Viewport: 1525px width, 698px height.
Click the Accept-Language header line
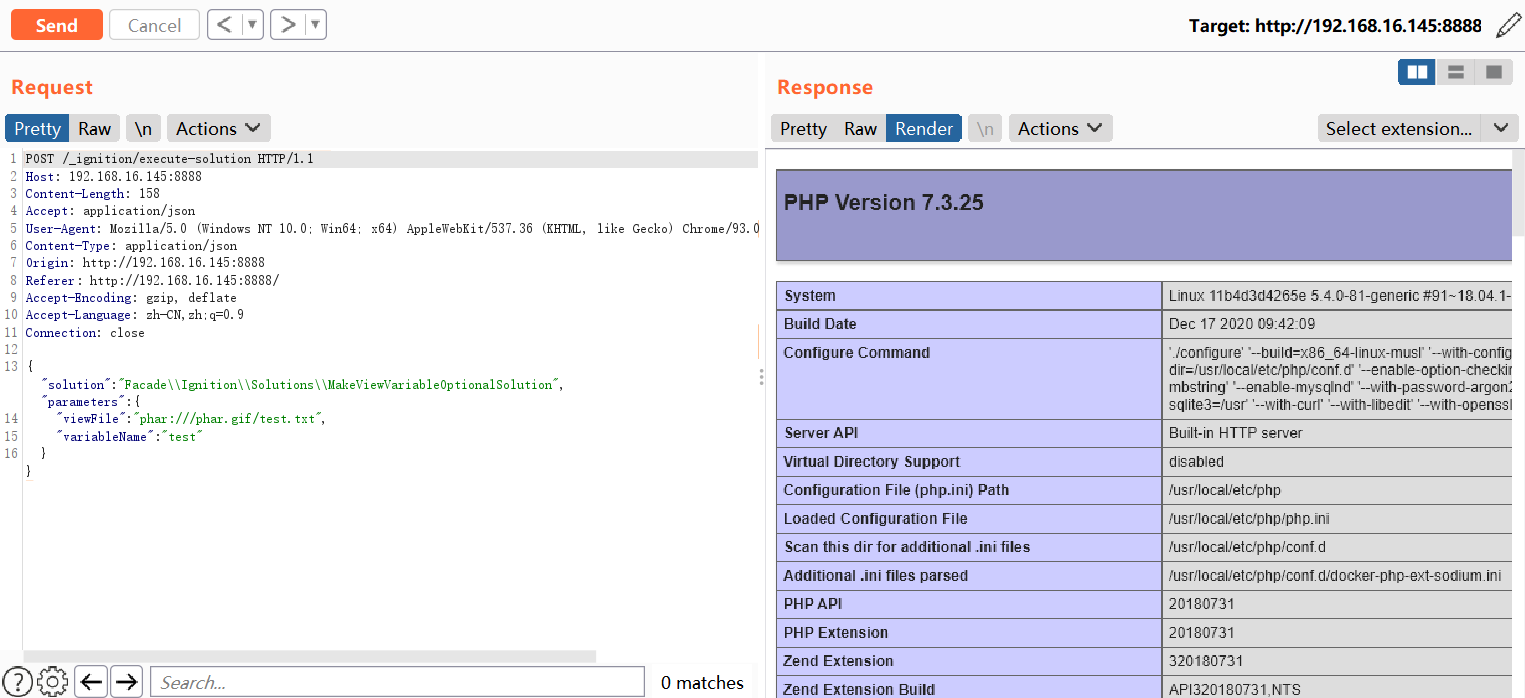134,315
